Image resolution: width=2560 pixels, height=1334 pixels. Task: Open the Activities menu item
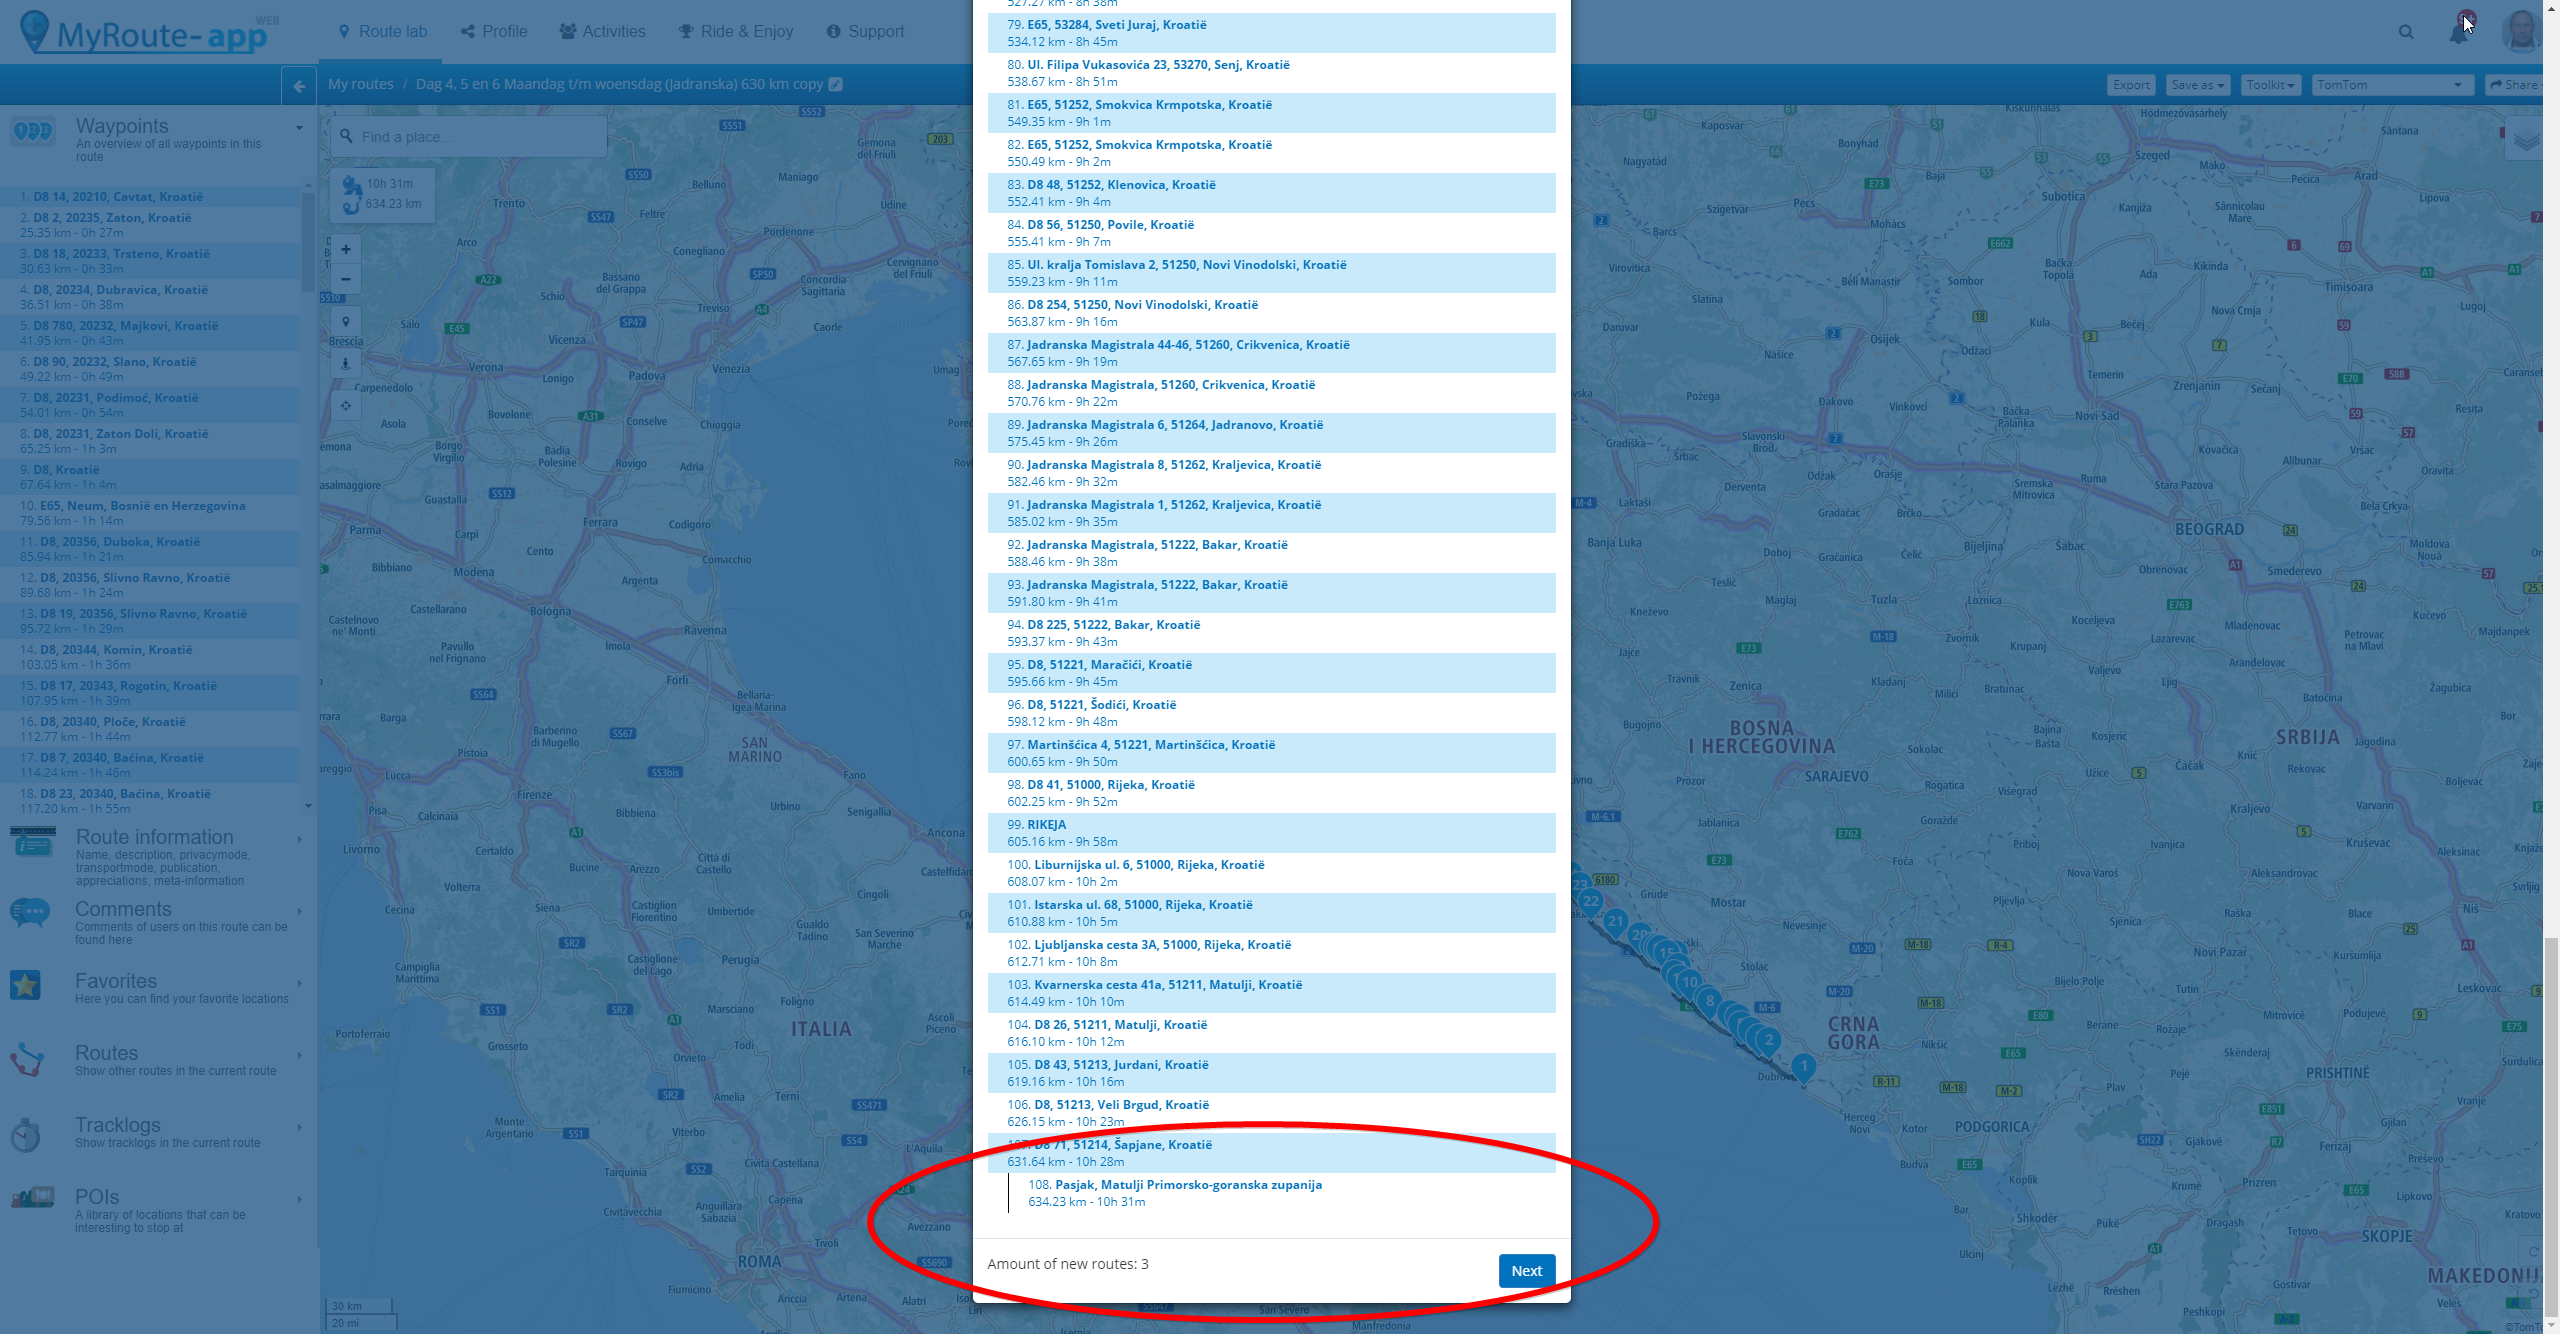tap(602, 32)
